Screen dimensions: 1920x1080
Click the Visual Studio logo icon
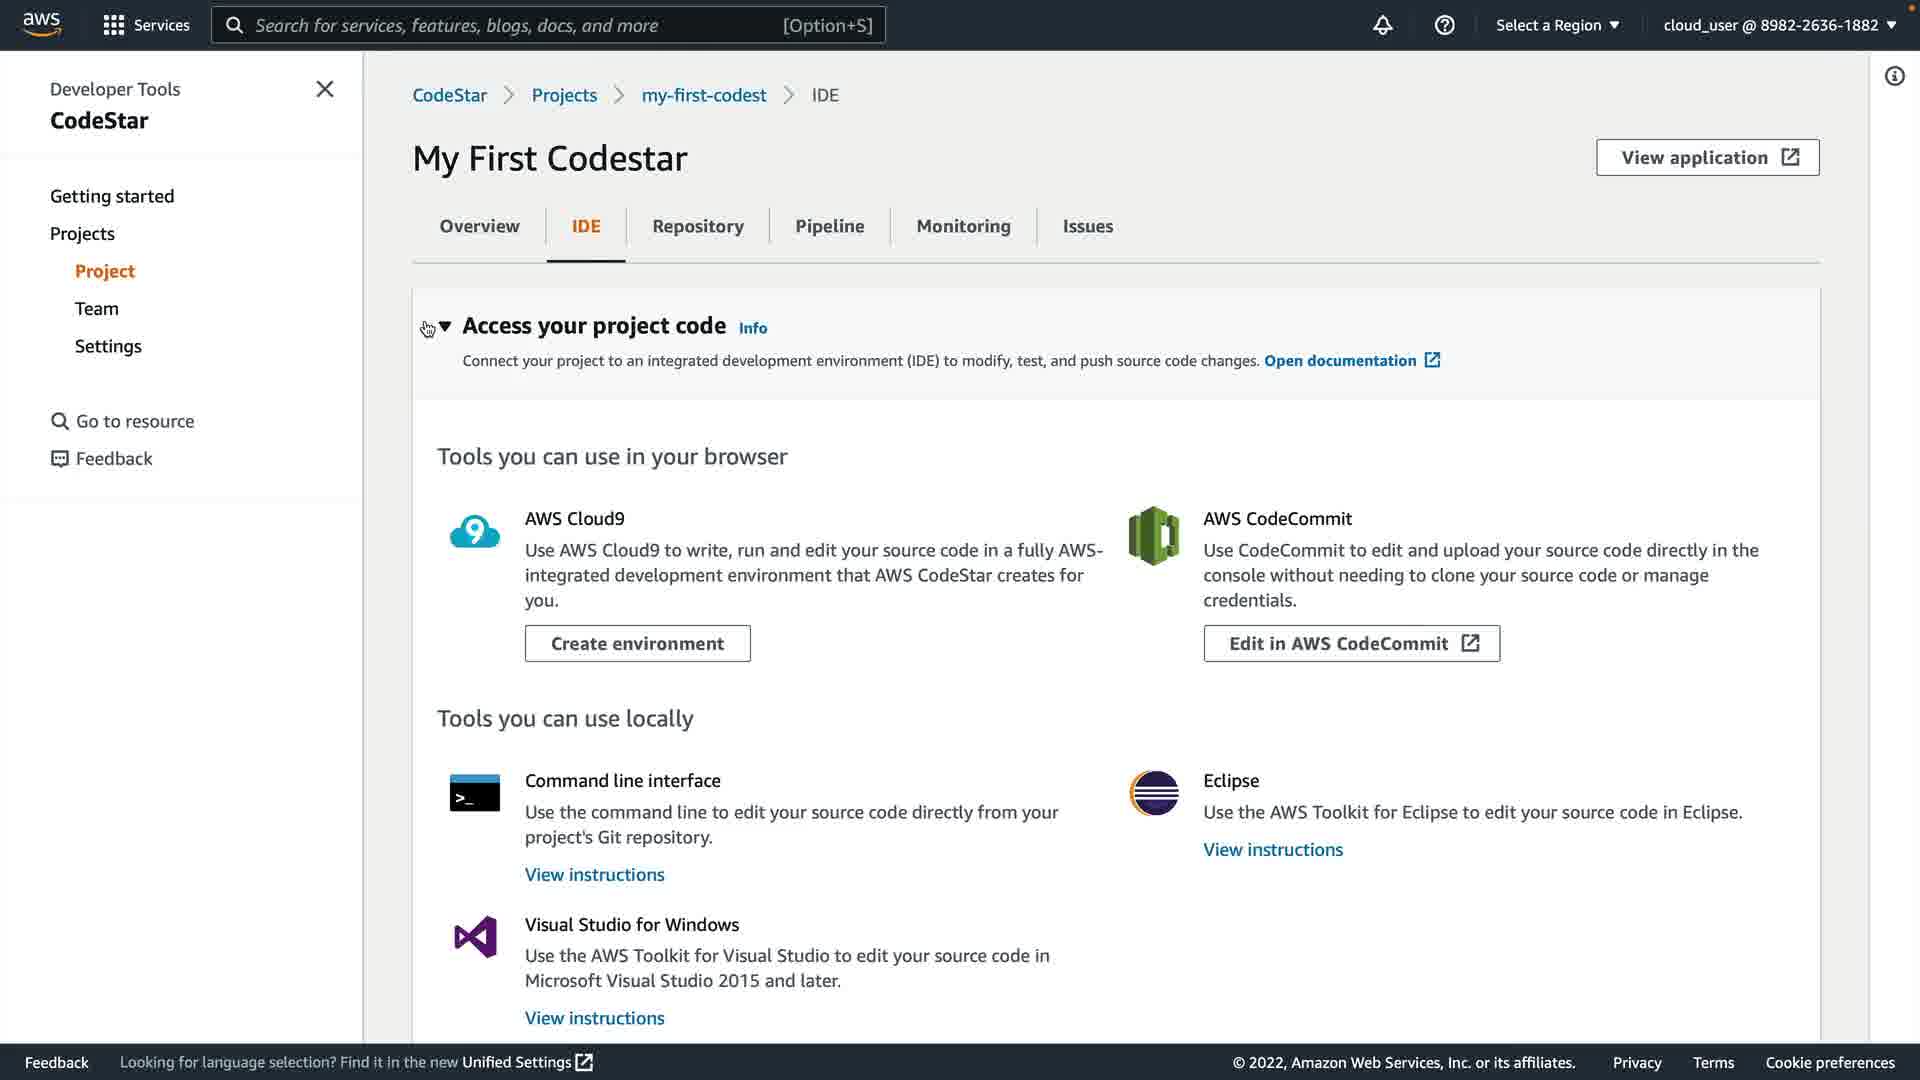tap(475, 937)
